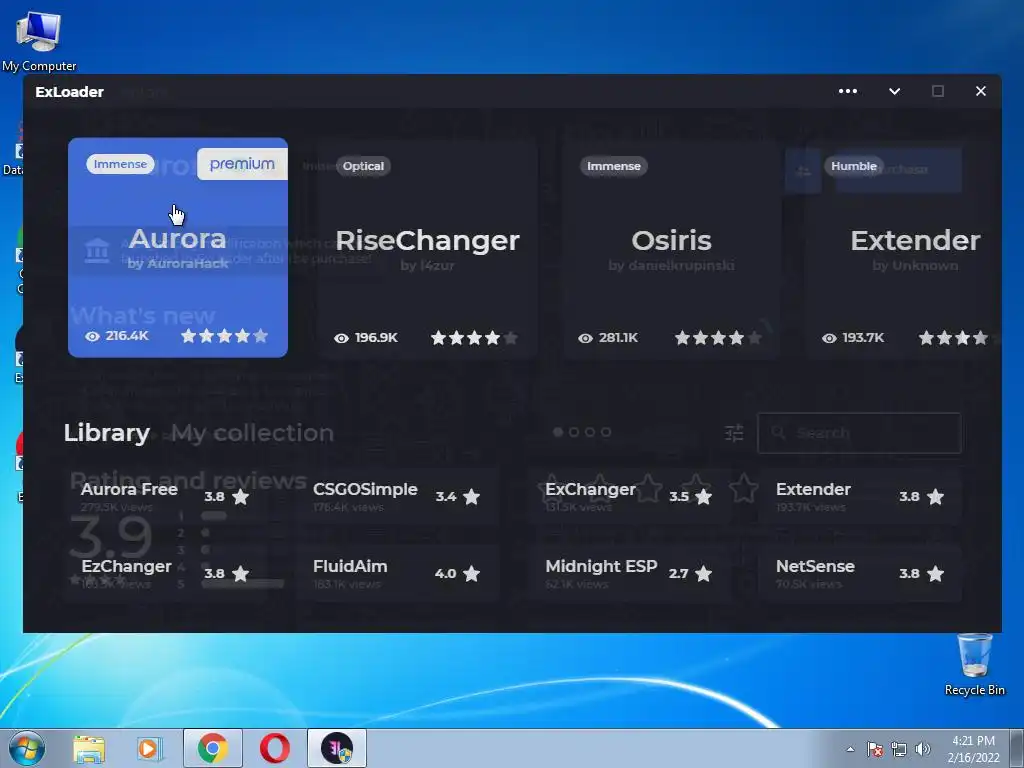Click the star beside library Extender's 3.8 rating
Viewport: 1024px width, 768px height.
(x=935, y=497)
